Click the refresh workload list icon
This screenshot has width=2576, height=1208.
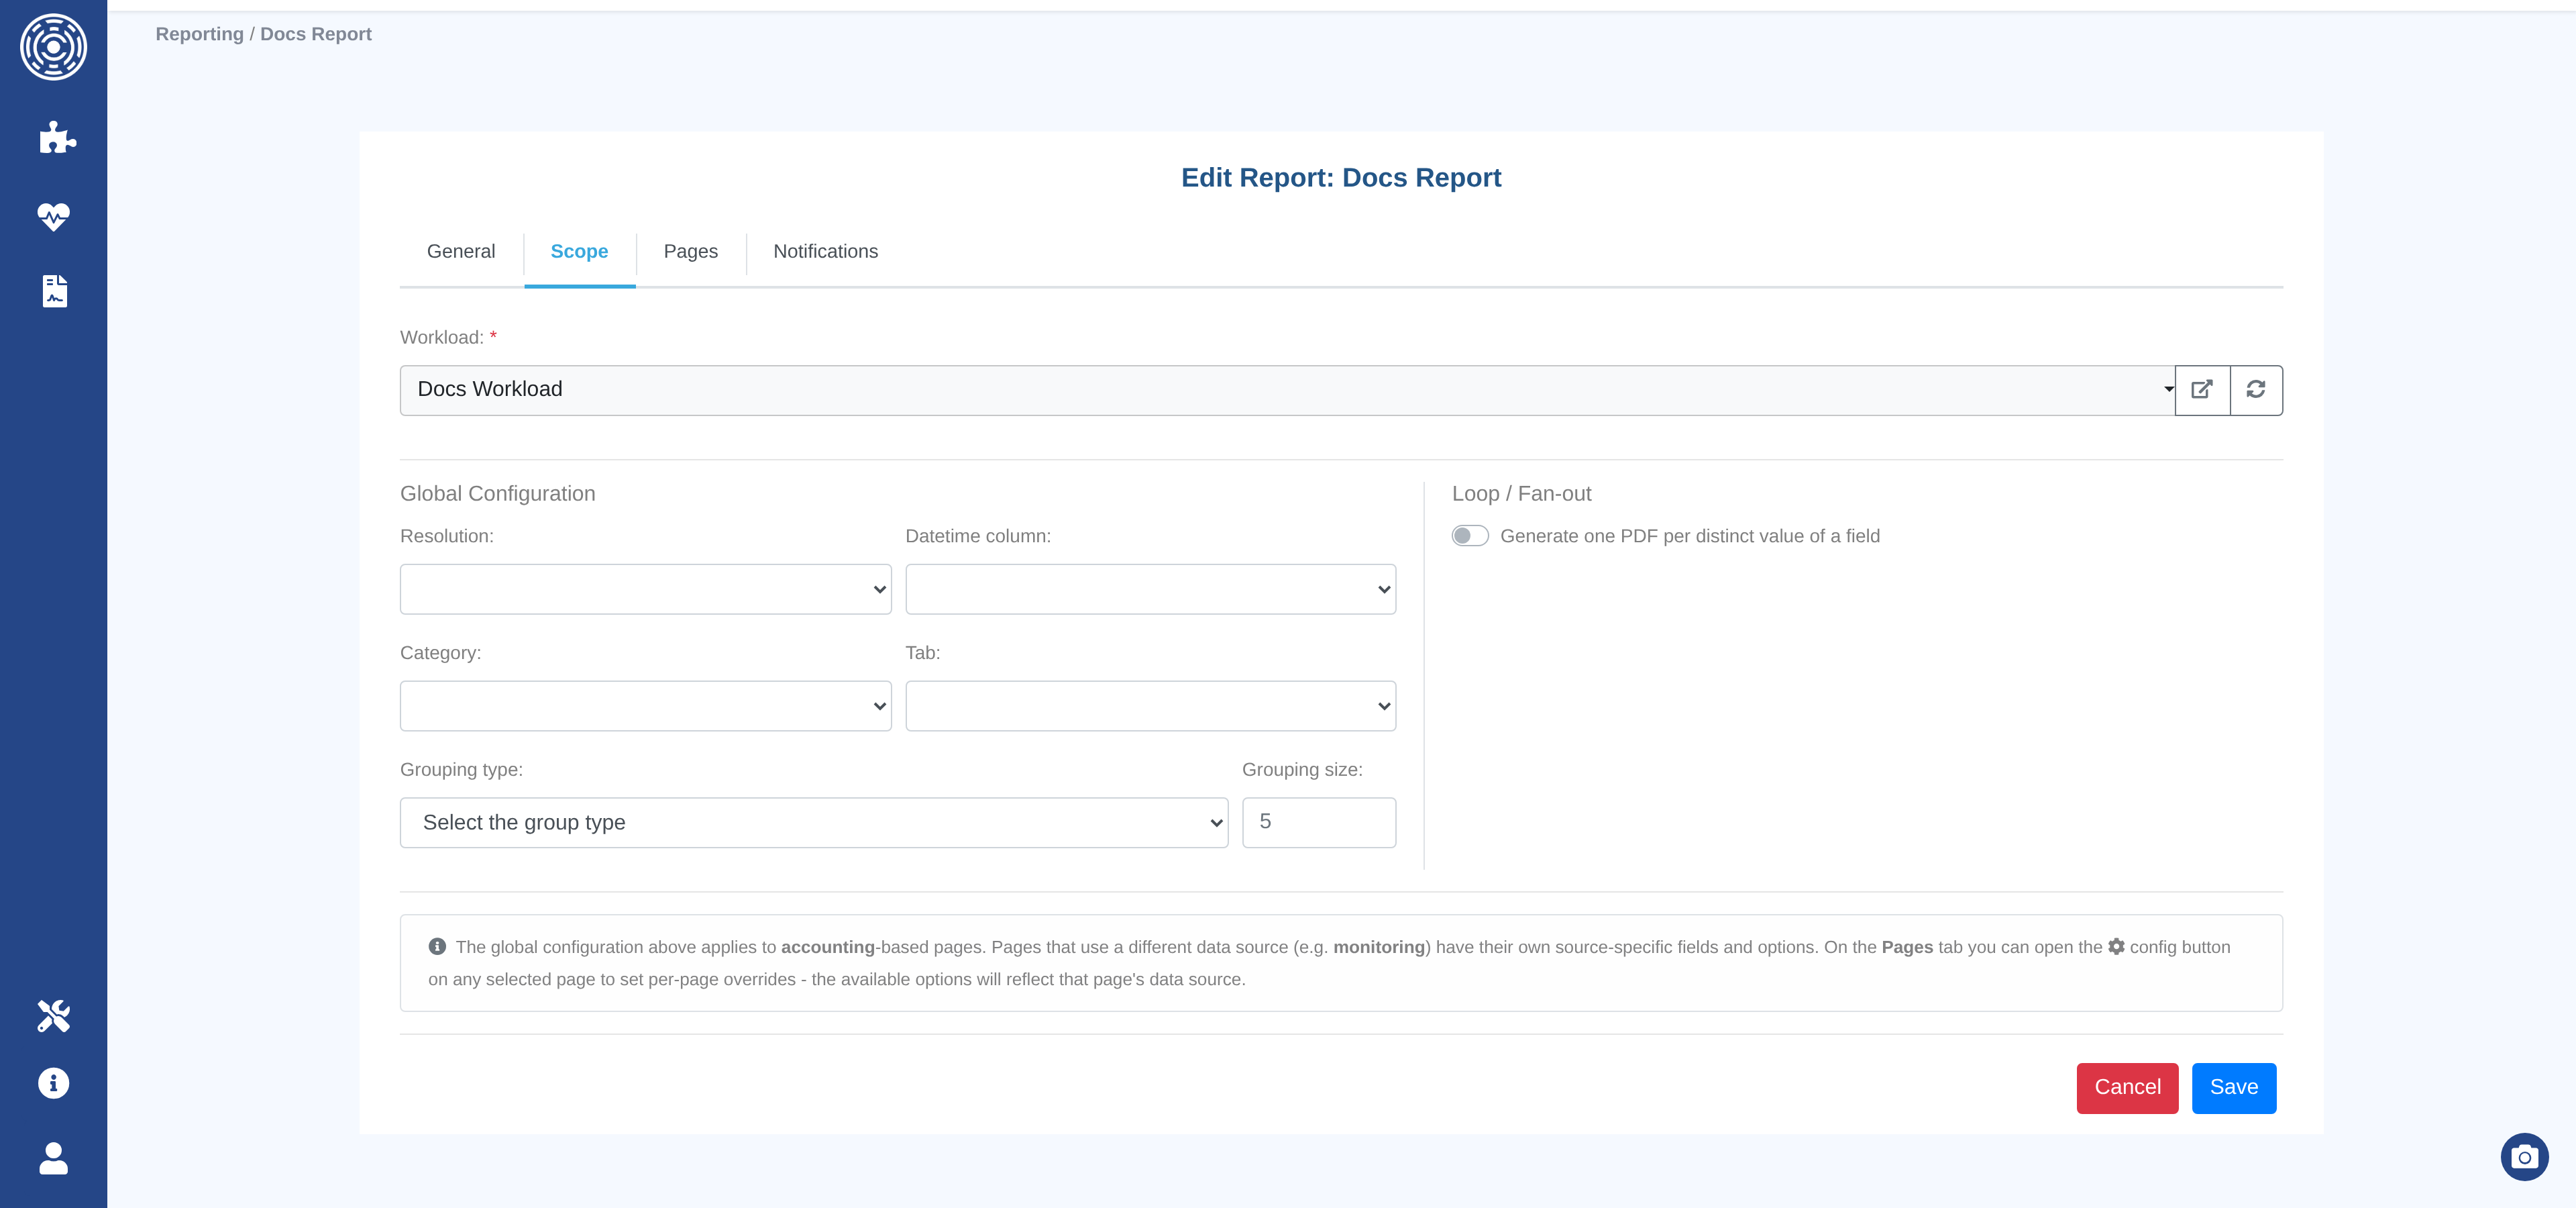[2256, 389]
